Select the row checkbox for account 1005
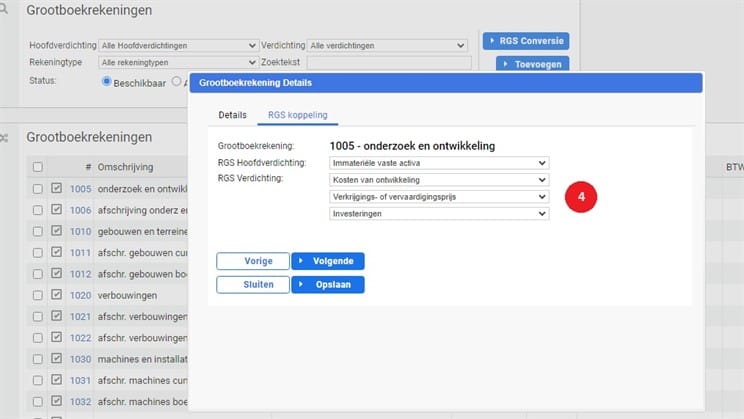The height and width of the screenshot is (419, 744). [37, 189]
